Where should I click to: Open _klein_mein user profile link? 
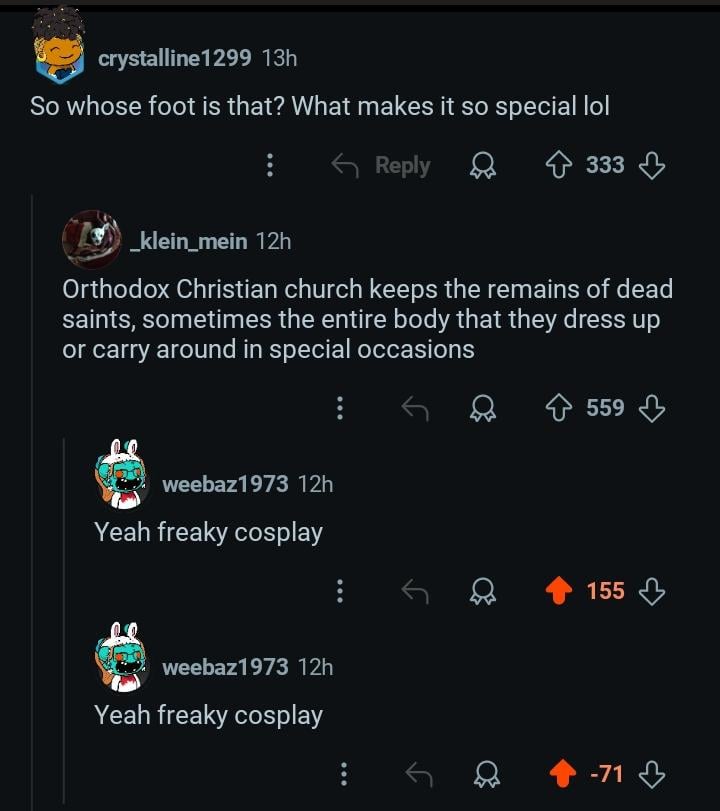coord(191,241)
